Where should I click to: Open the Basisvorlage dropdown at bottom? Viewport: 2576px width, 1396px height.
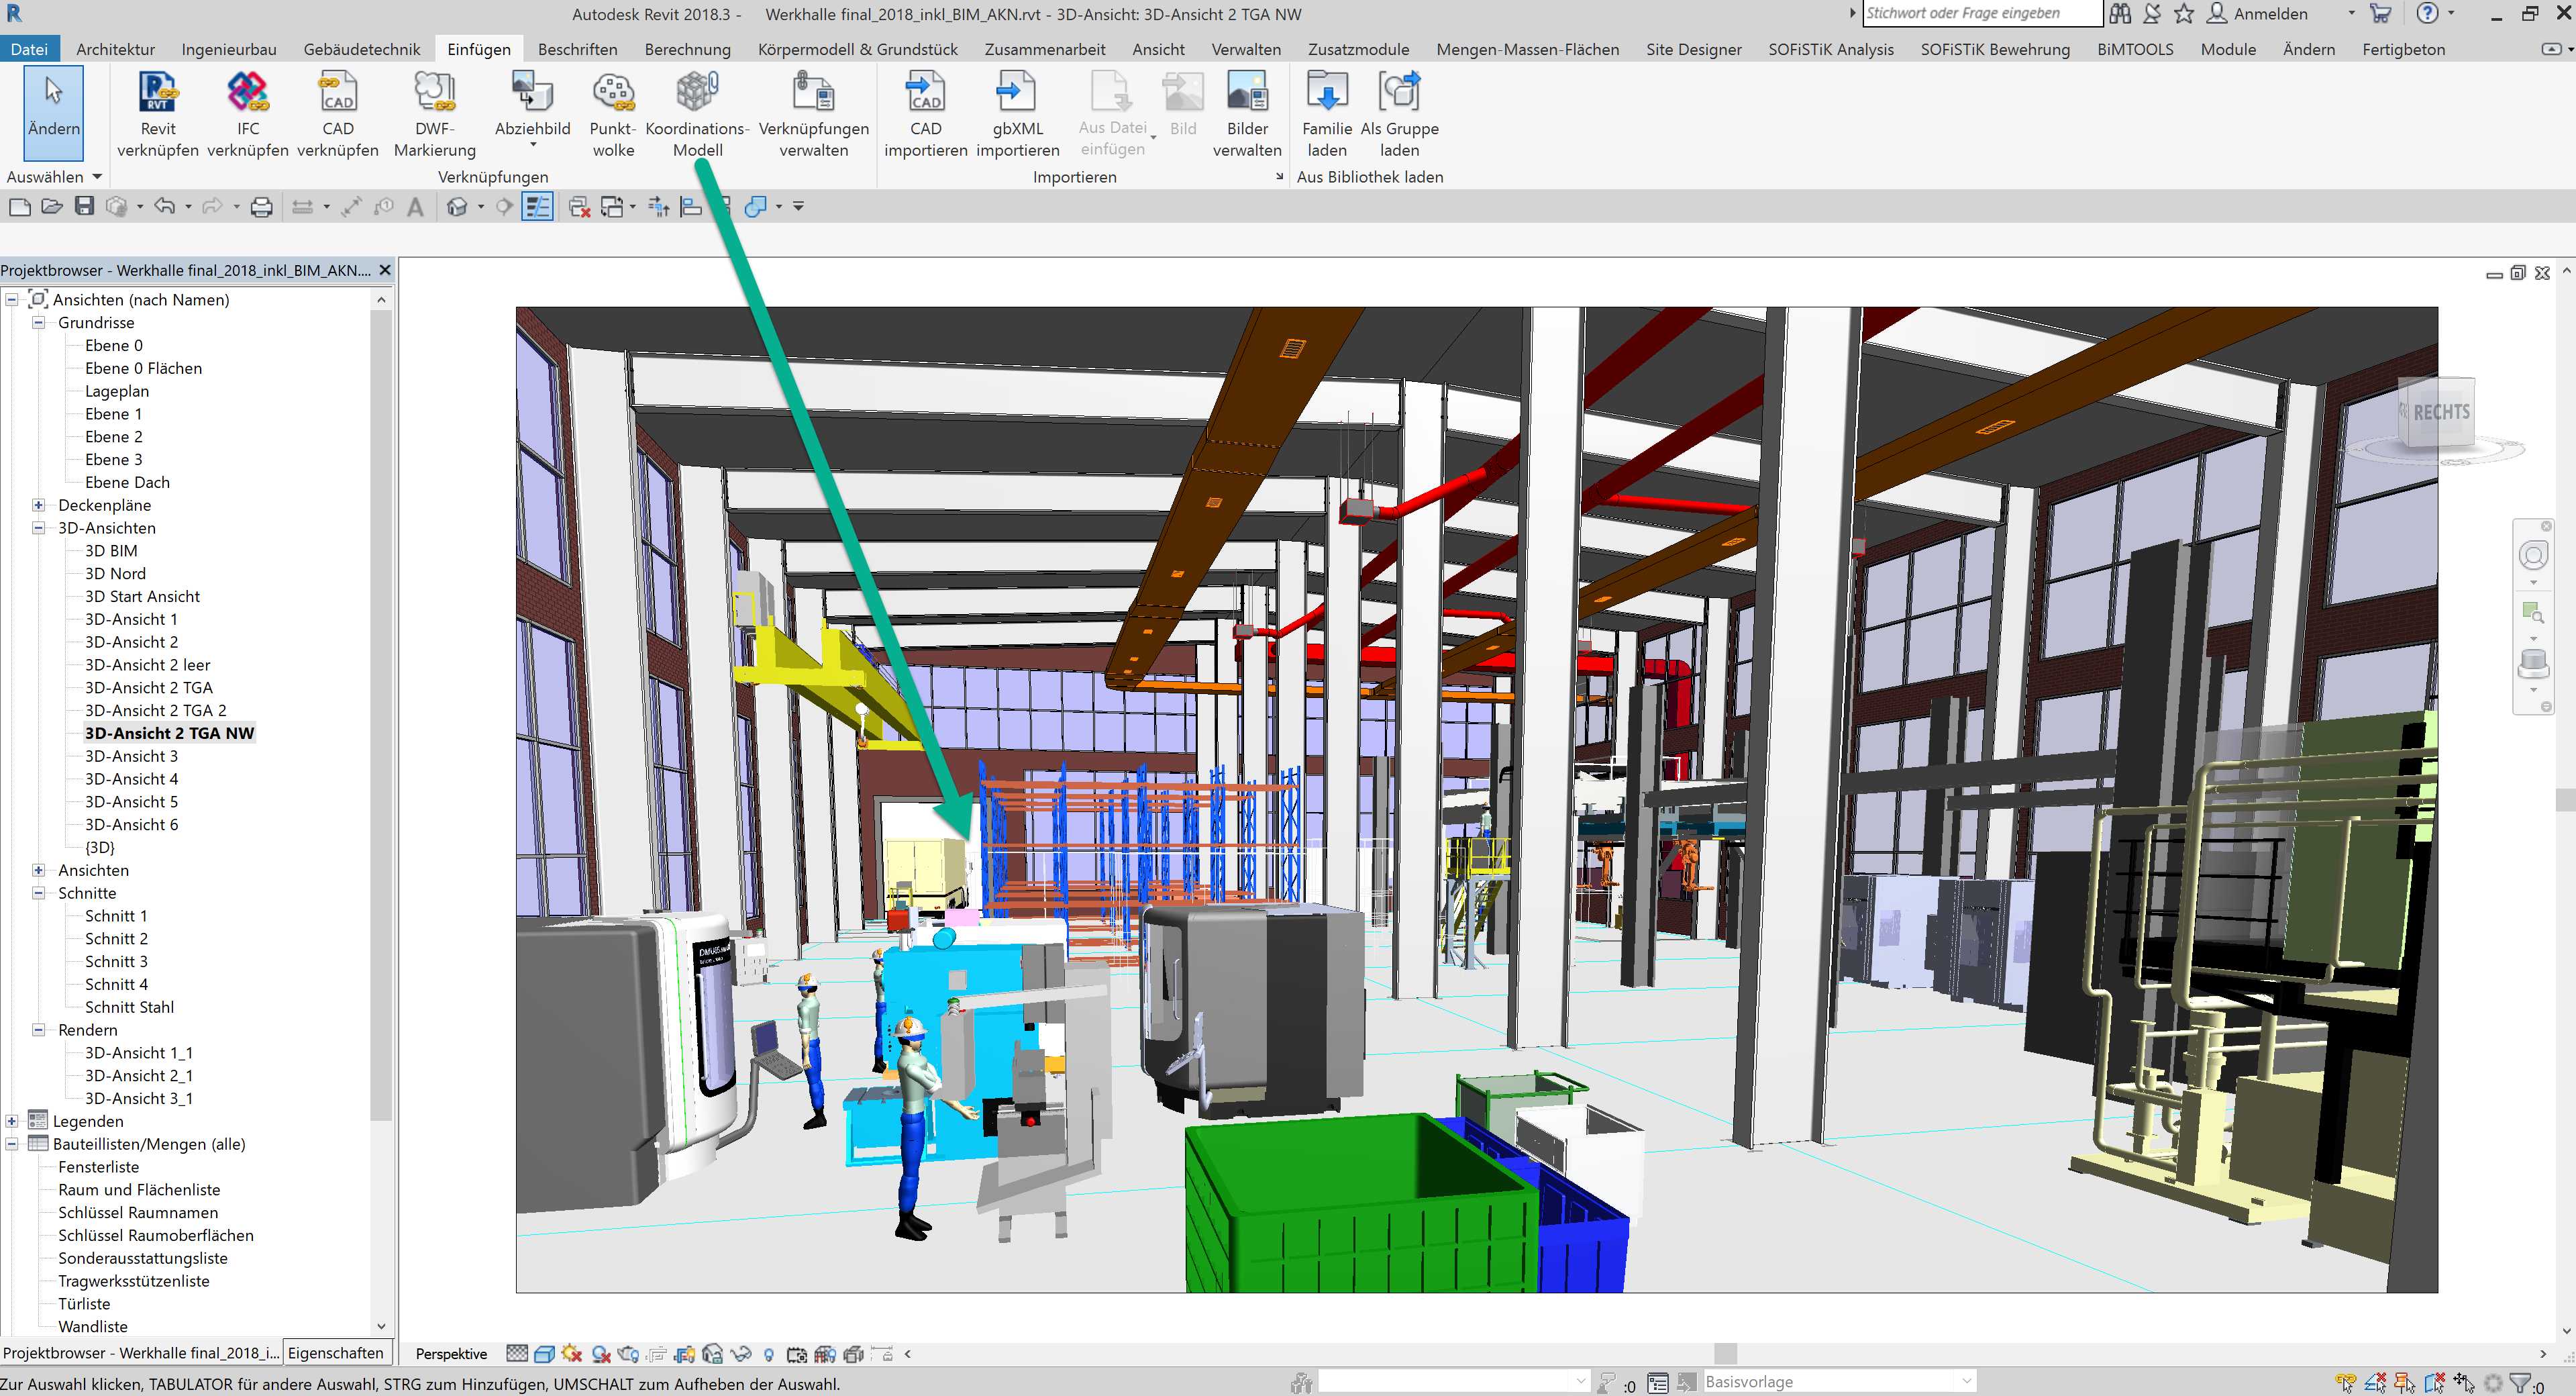(x=1963, y=1381)
